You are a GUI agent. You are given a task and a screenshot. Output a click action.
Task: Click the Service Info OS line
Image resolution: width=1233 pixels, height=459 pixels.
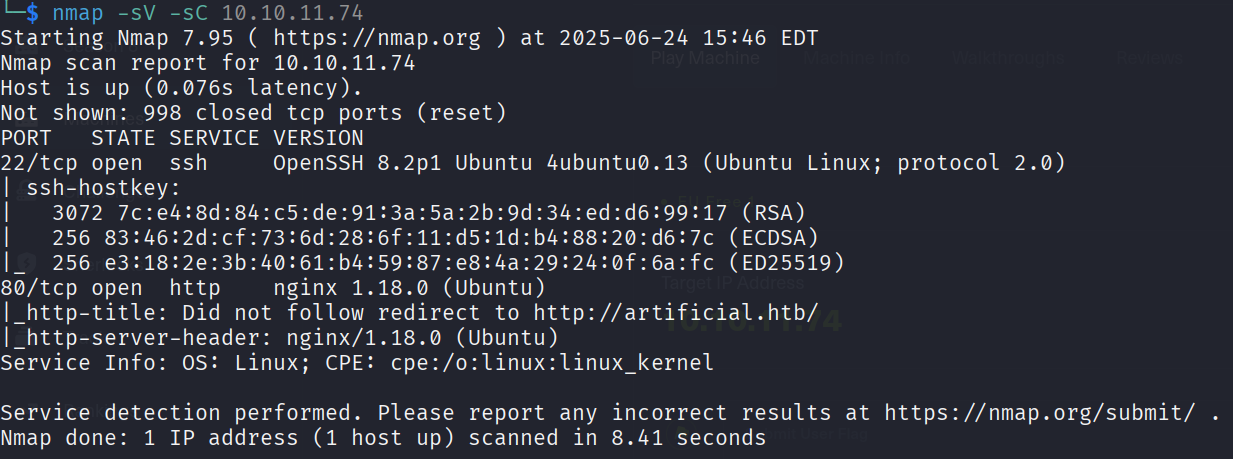click(357, 362)
